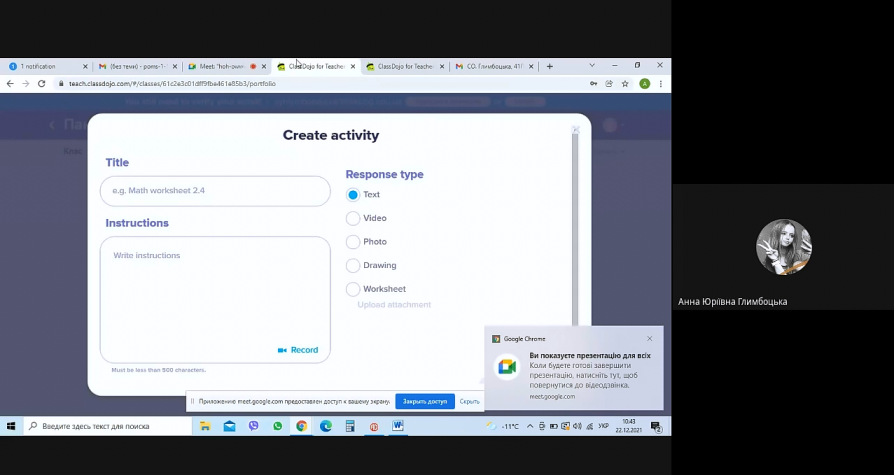
Task: Bookmark this page with the star icon
Action: [x=625, y=84]
